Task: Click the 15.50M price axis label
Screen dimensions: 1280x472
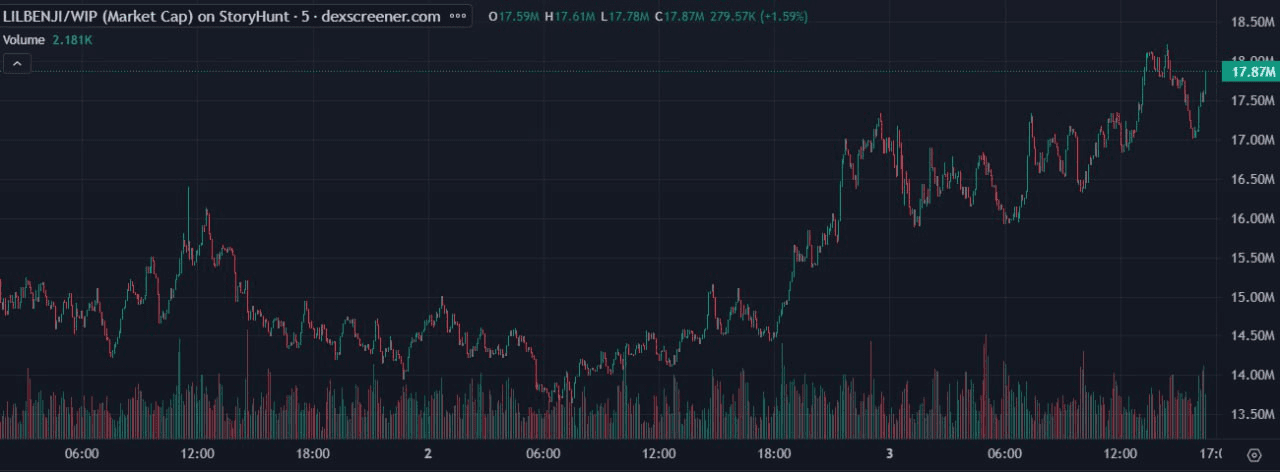Action: [1253, 258]
